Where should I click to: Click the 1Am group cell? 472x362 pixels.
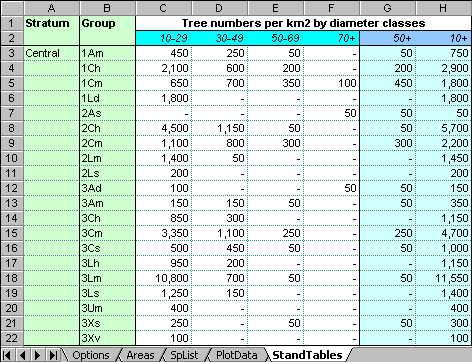click(107, 53)
